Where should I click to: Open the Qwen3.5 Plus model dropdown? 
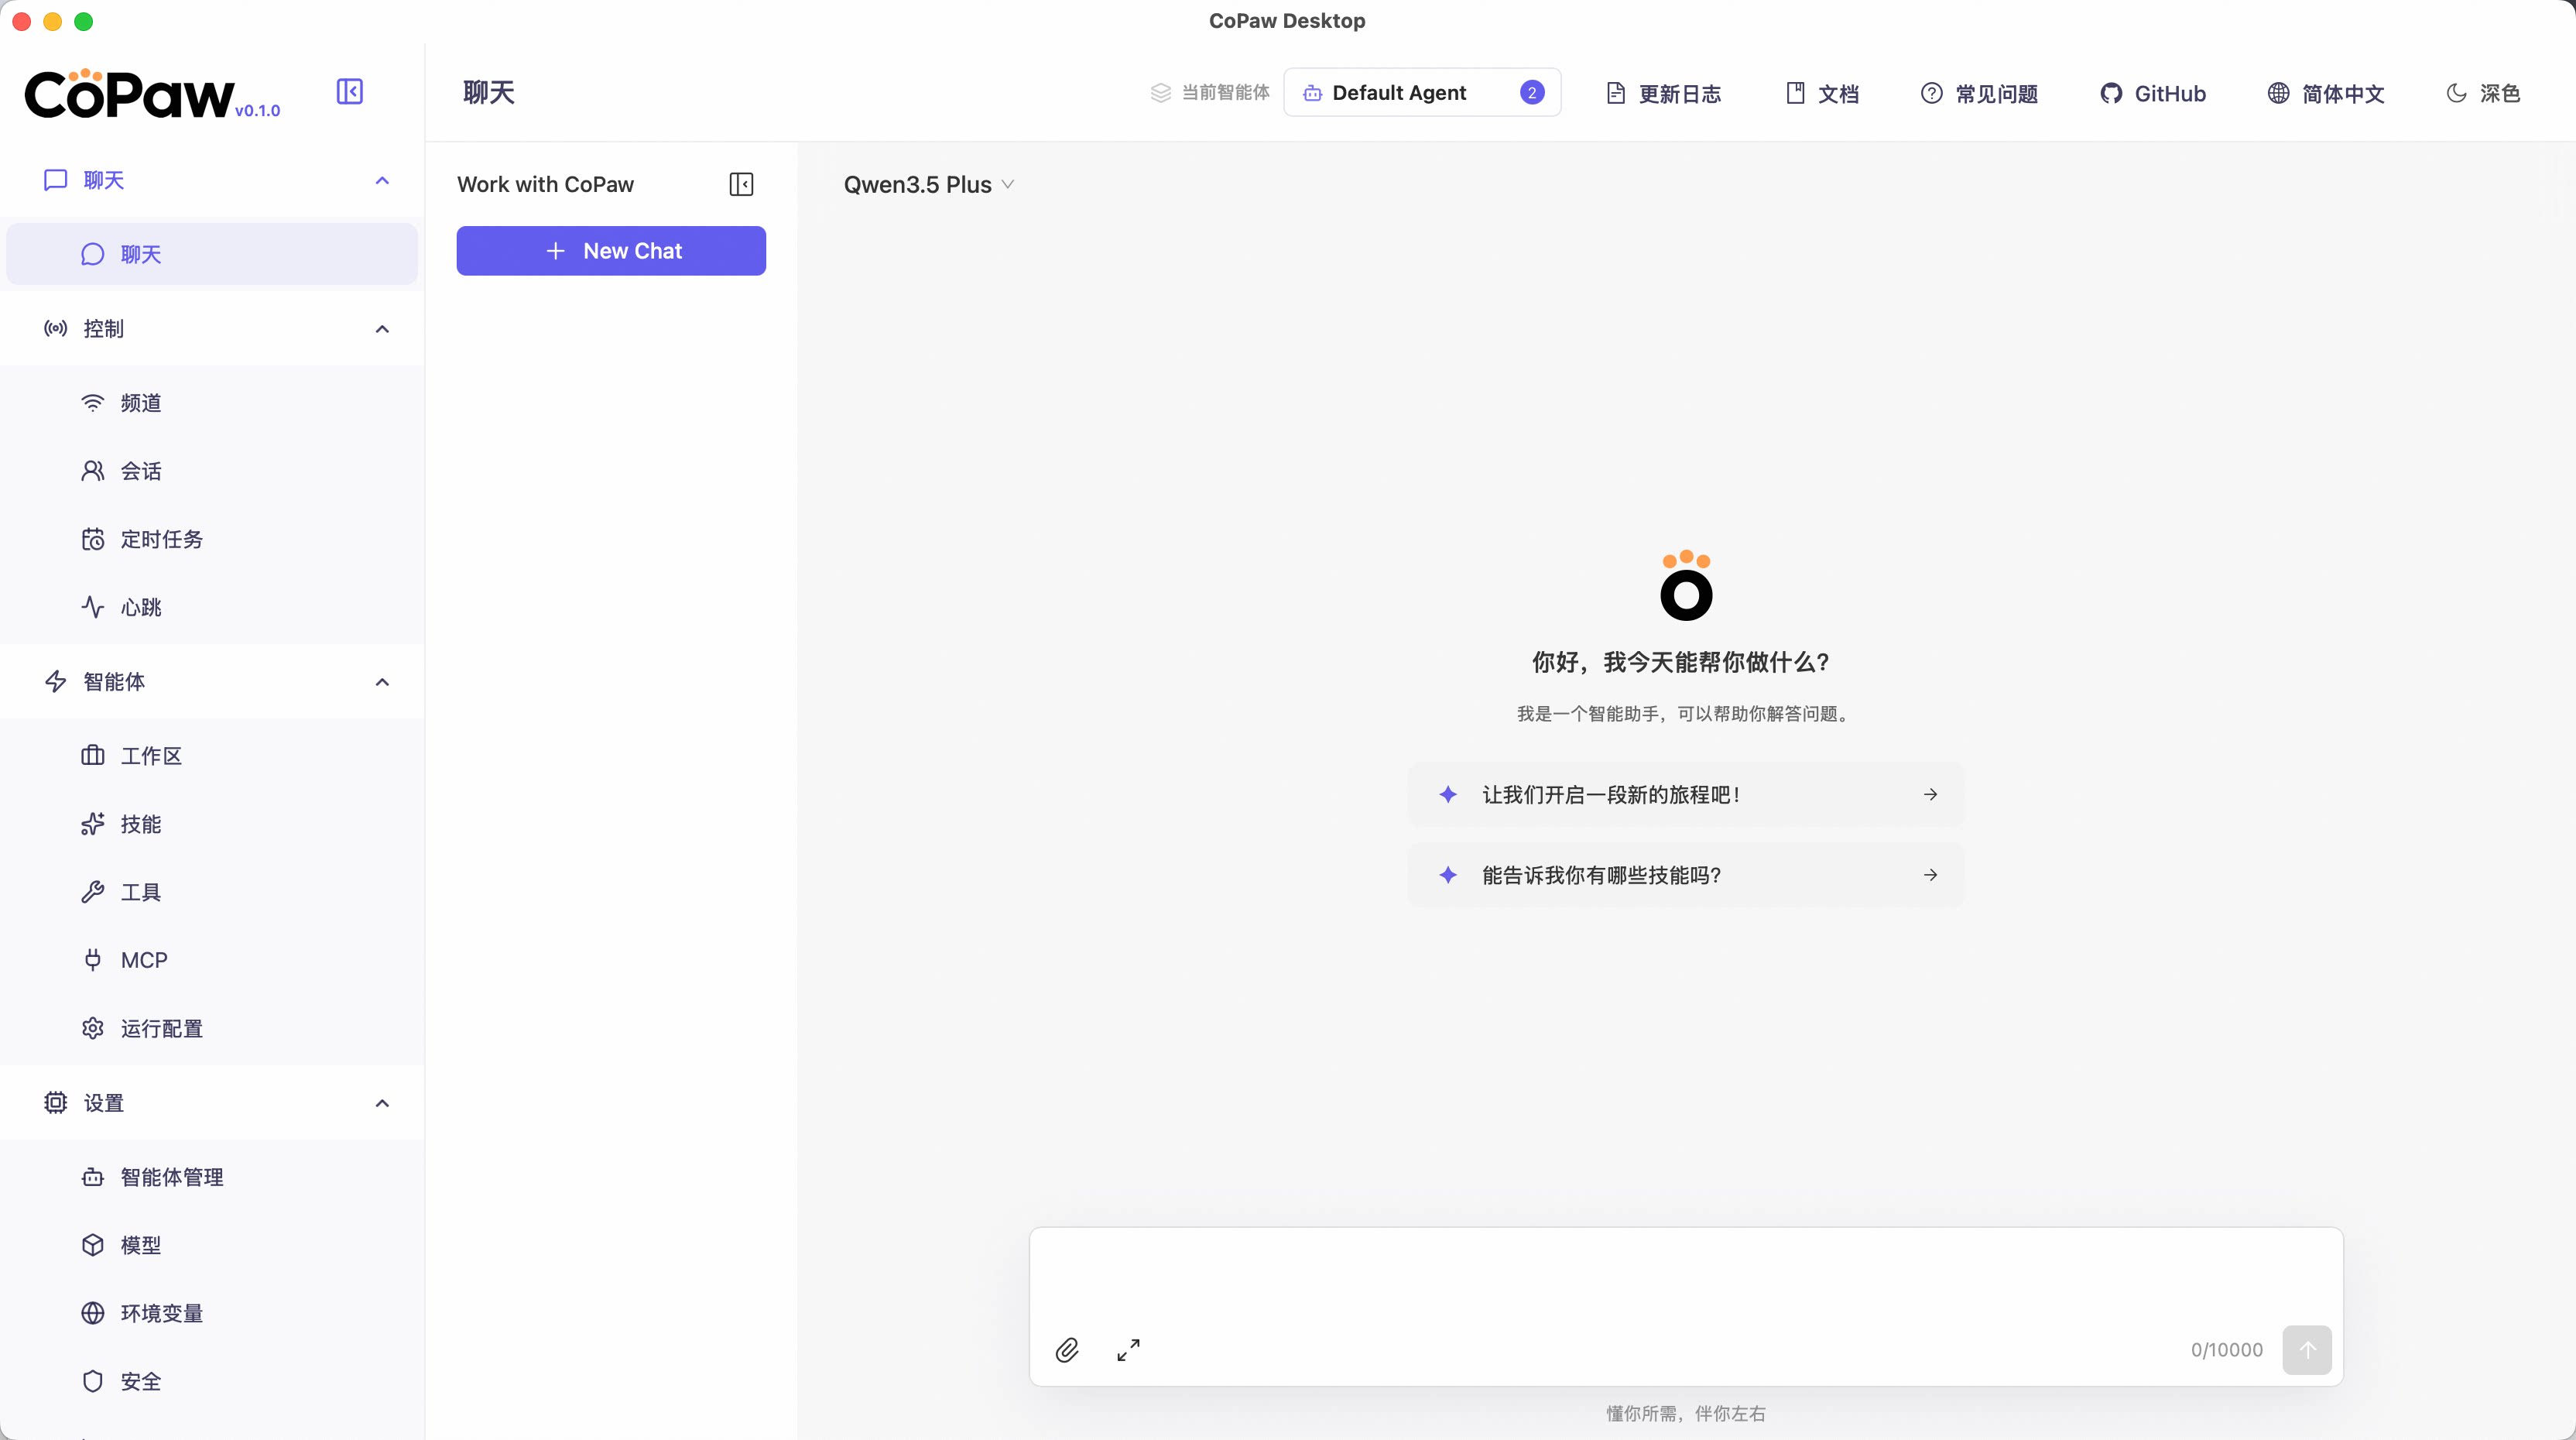click(928, 185)
